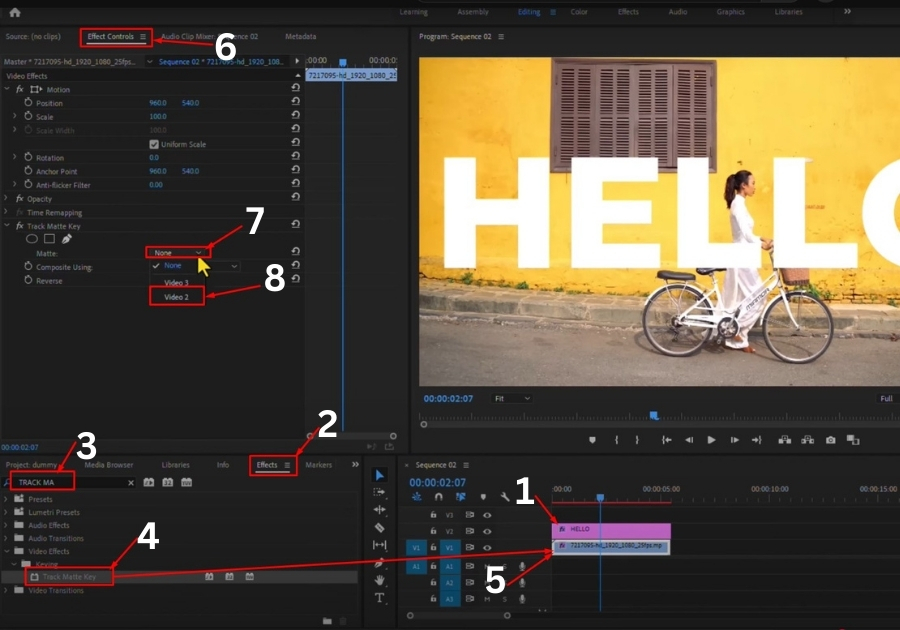The height and width of the screenshot is (630, 900).
Task: Mark In point in Program monitor
Action: (616, 440)
